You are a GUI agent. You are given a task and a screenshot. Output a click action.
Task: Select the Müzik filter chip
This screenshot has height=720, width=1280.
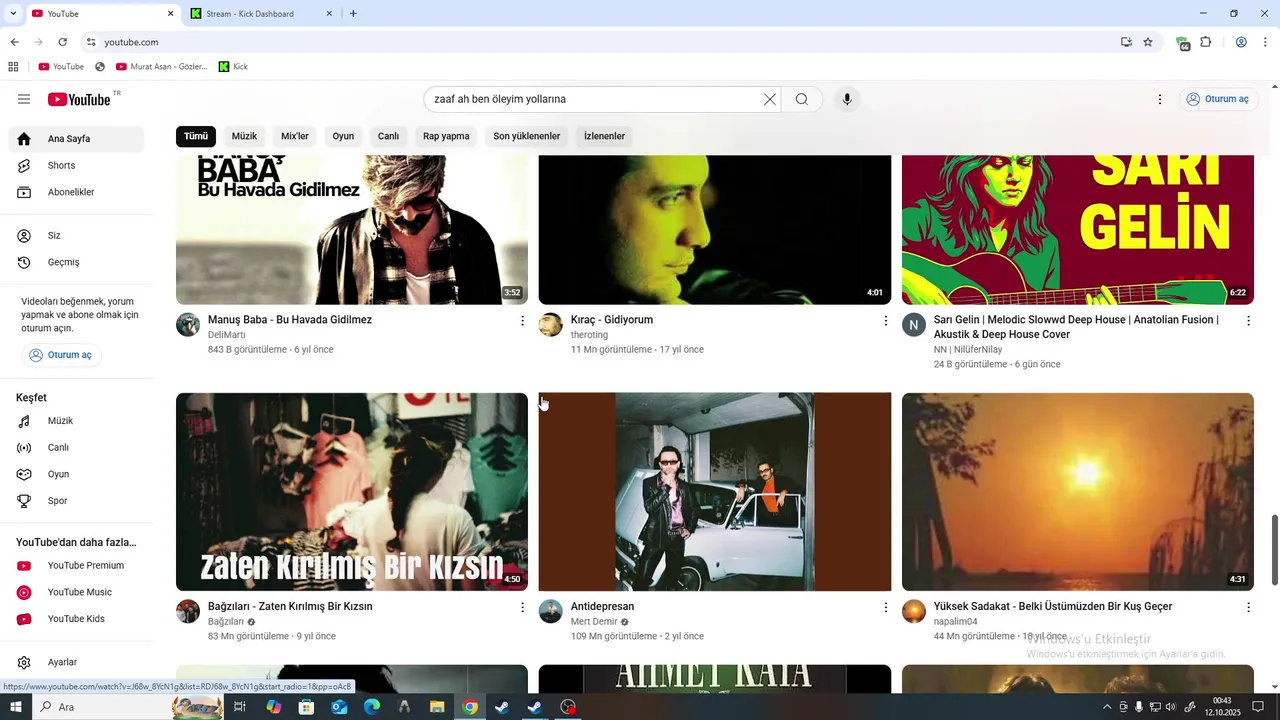tap(244, 136)
